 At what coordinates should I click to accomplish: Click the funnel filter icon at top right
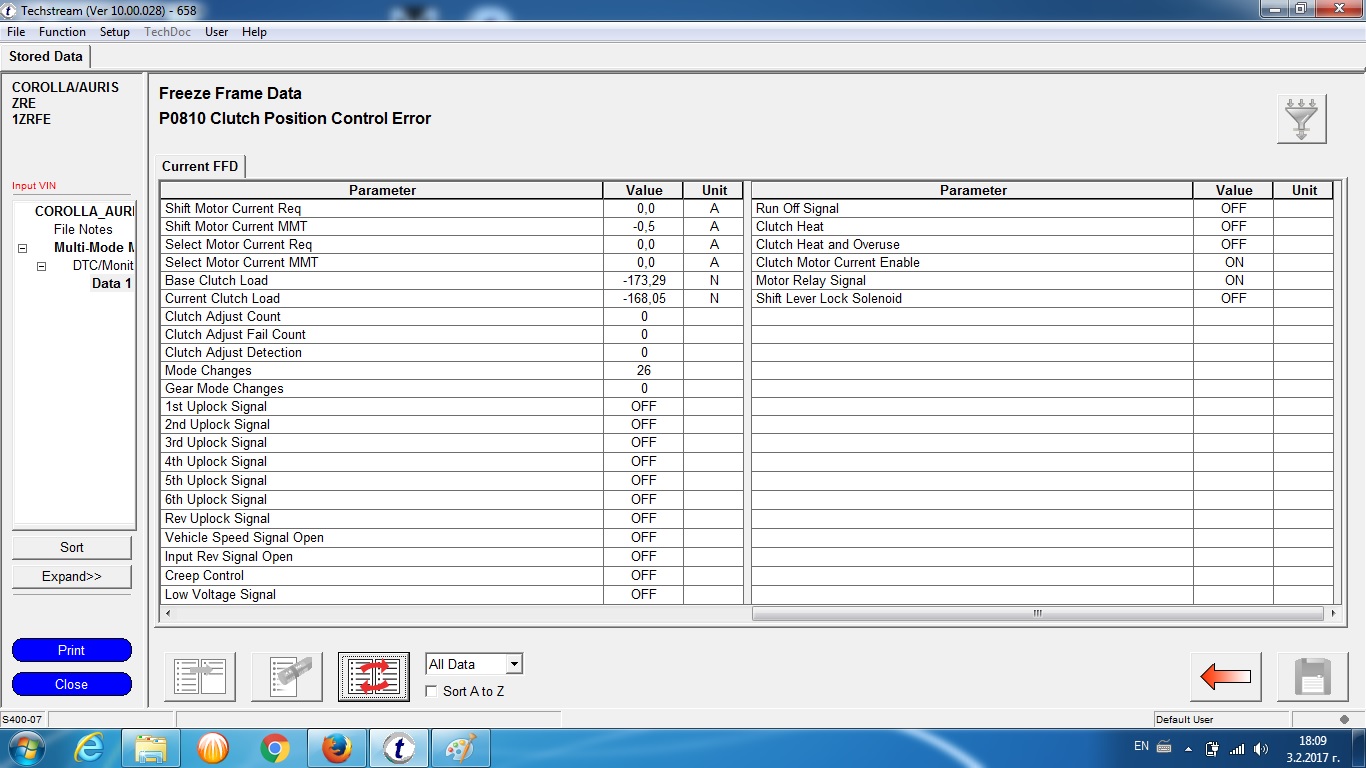pyautogui.click(x=1301, y=119)
